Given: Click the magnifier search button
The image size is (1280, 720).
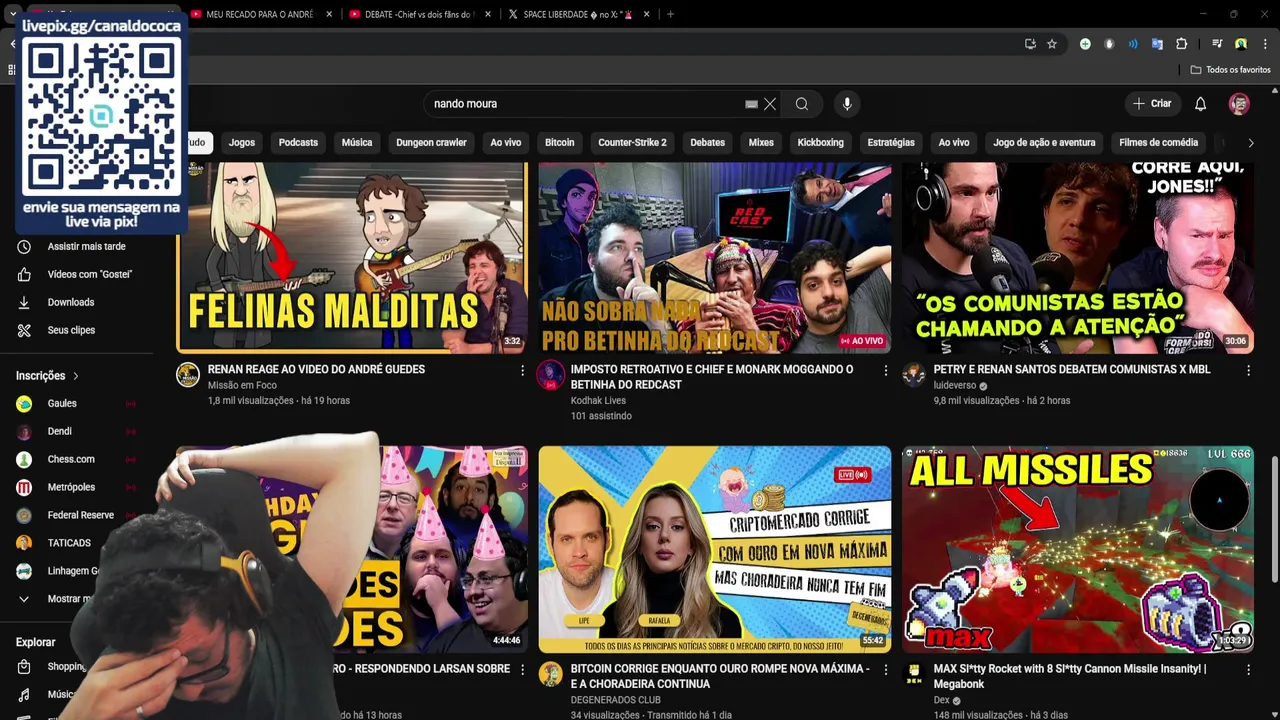Looking at the screenshot, I should (802, 104).
